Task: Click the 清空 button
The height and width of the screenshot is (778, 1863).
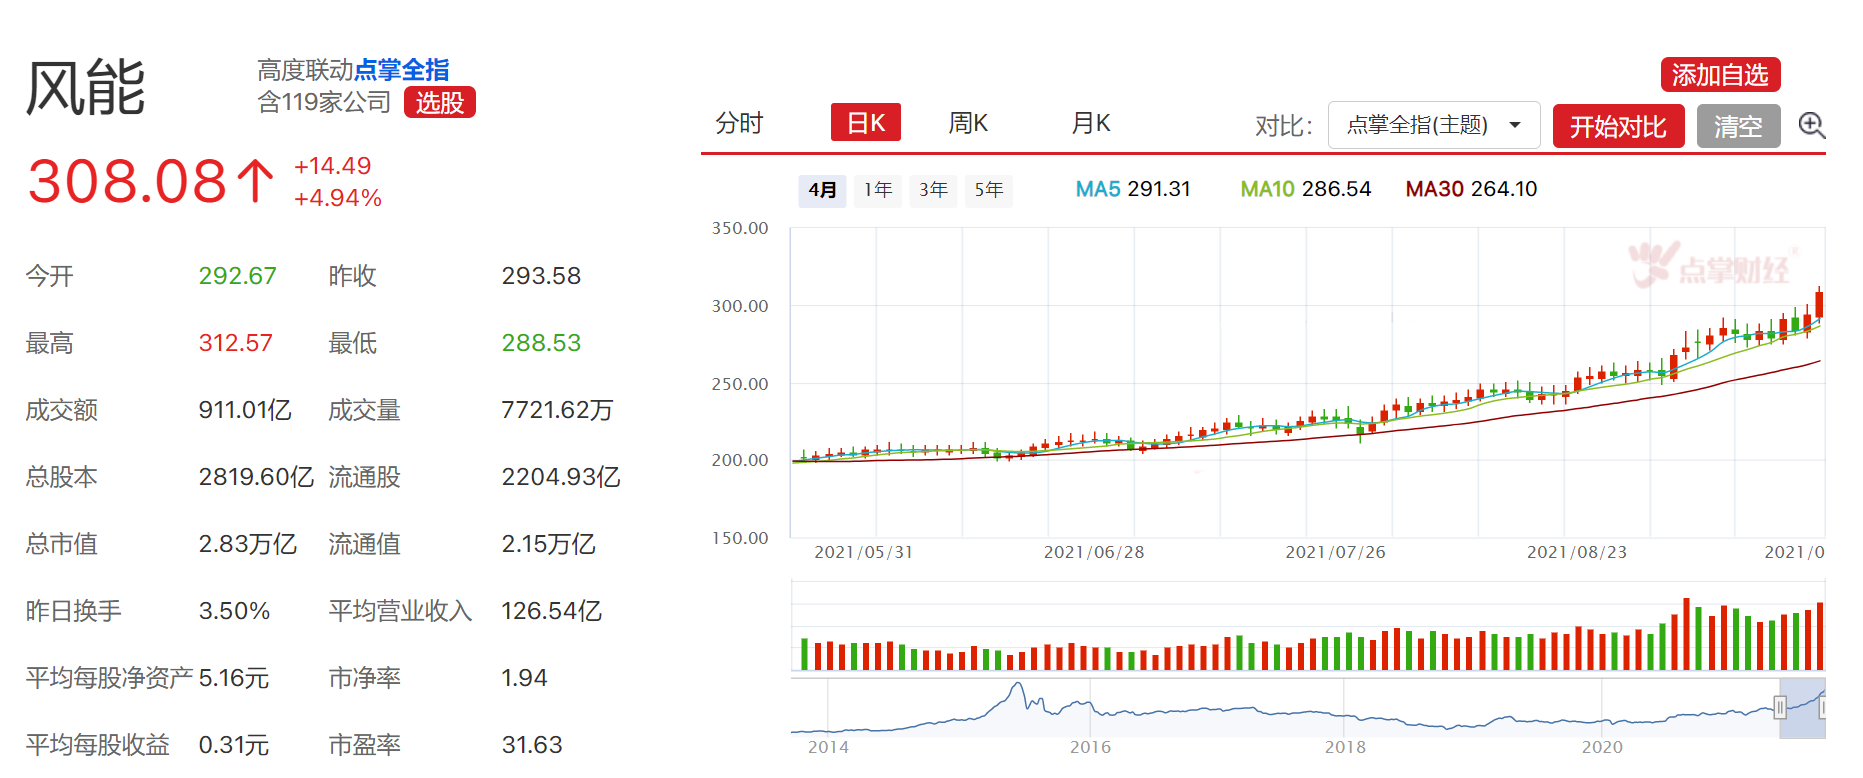Action: (x=1738, y=126)
